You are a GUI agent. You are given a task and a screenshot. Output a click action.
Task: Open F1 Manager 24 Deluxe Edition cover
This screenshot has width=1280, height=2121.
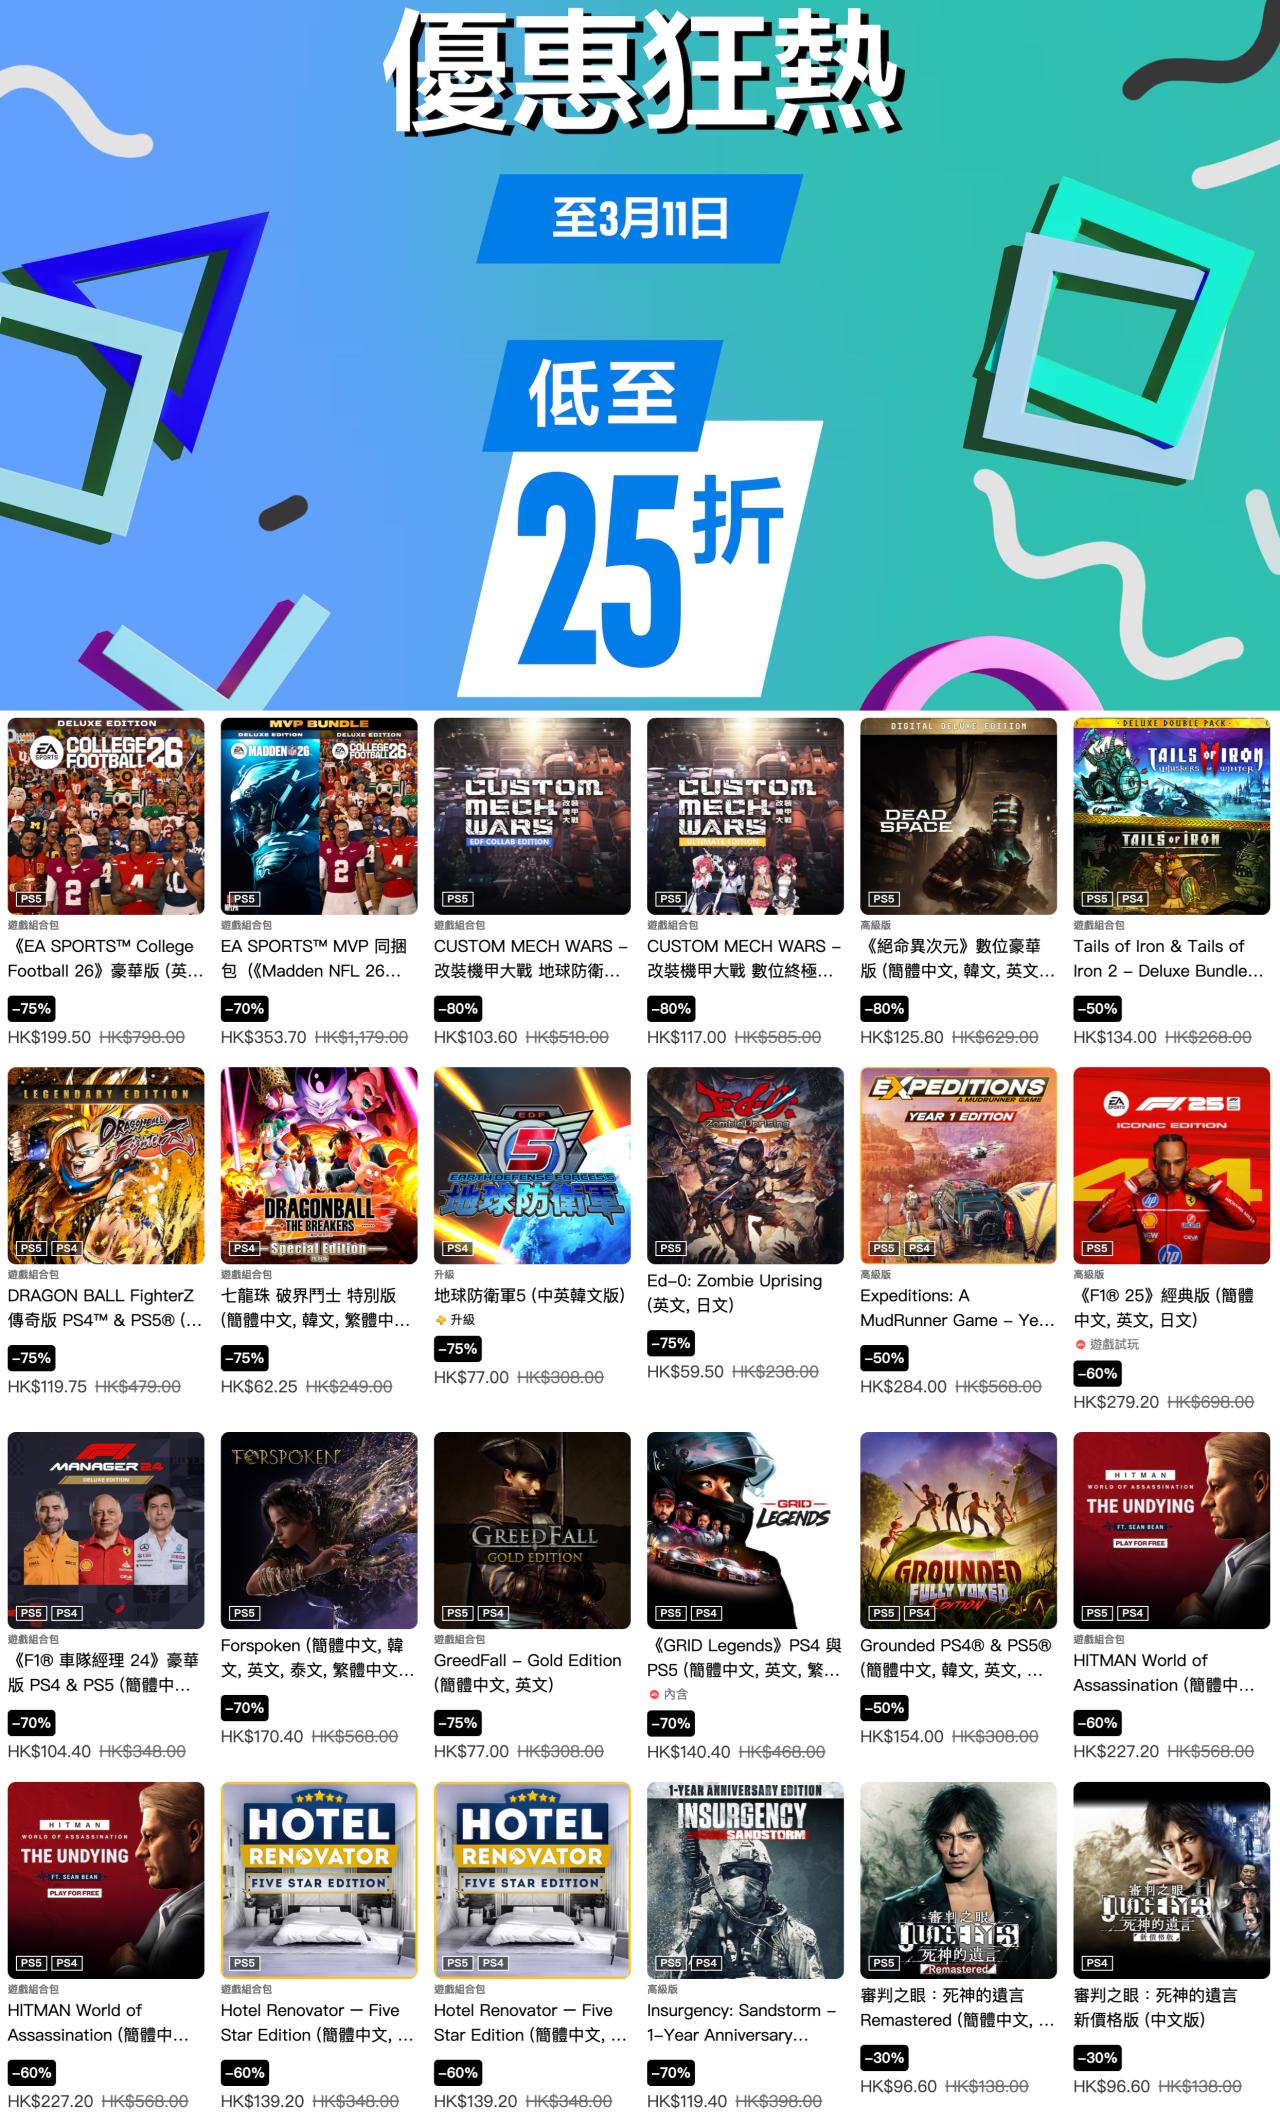pyautogui.click(x=106, y=1530)
